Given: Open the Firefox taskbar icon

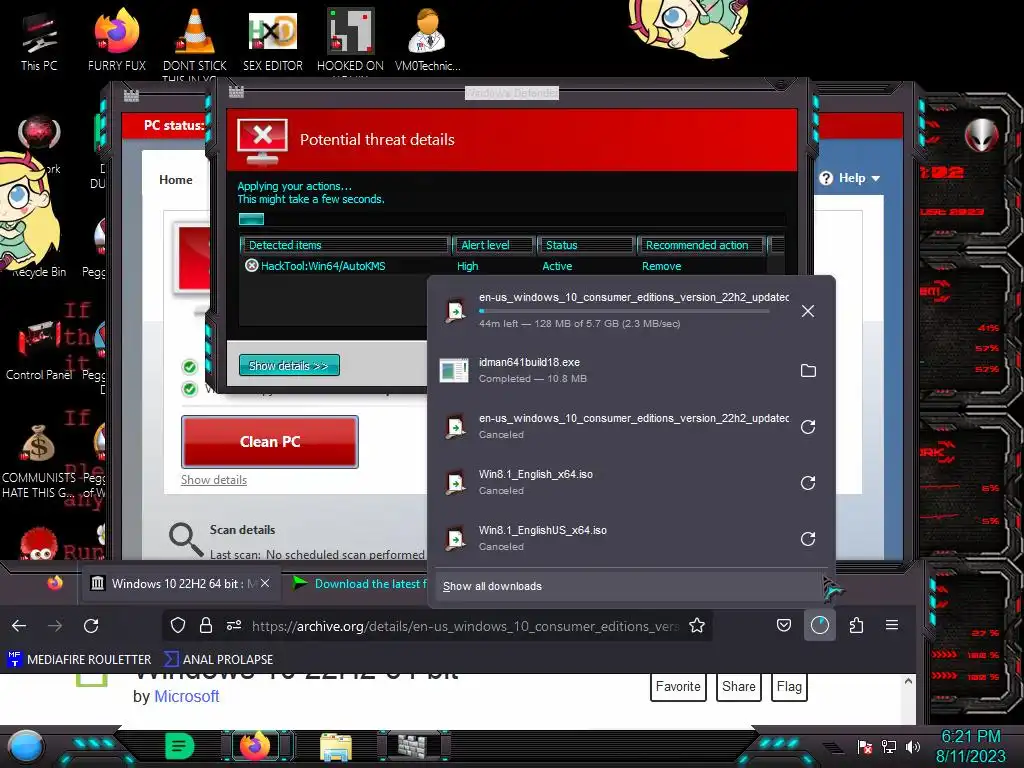Looking at the screenshot, I should [255, 746].
